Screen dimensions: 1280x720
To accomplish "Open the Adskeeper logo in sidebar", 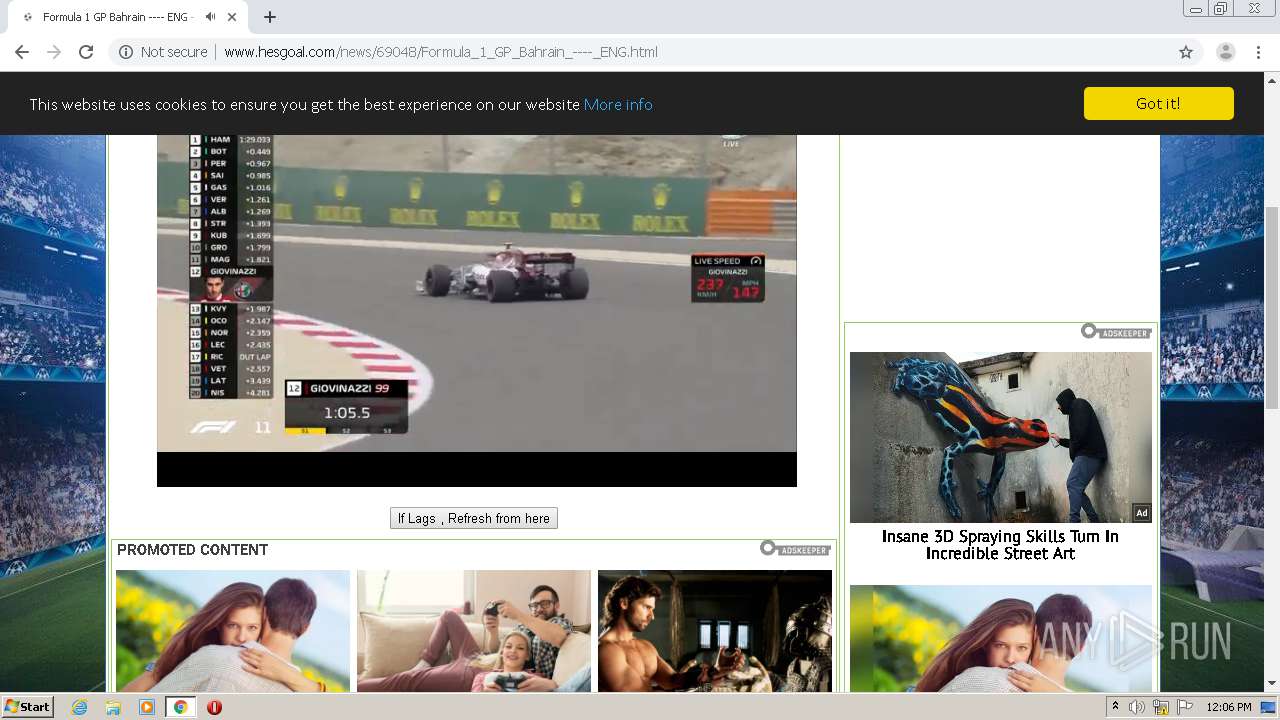I will coord(1116,331).
